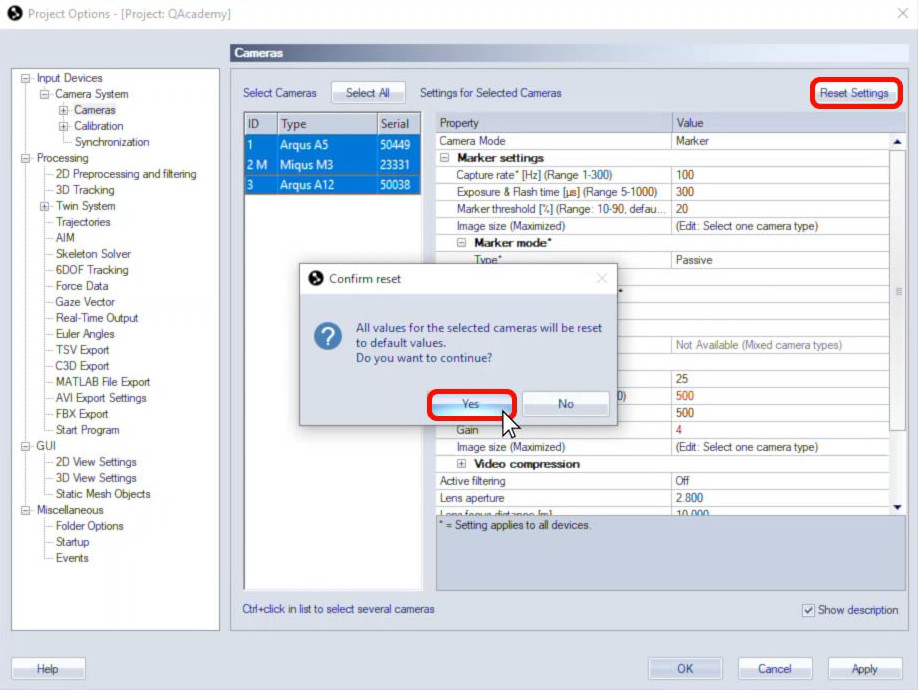Image resolution: width=918 pixels, height=690 pixels.
Task: Edit the Lens aperture value 2.800
Action: point(780,498)
